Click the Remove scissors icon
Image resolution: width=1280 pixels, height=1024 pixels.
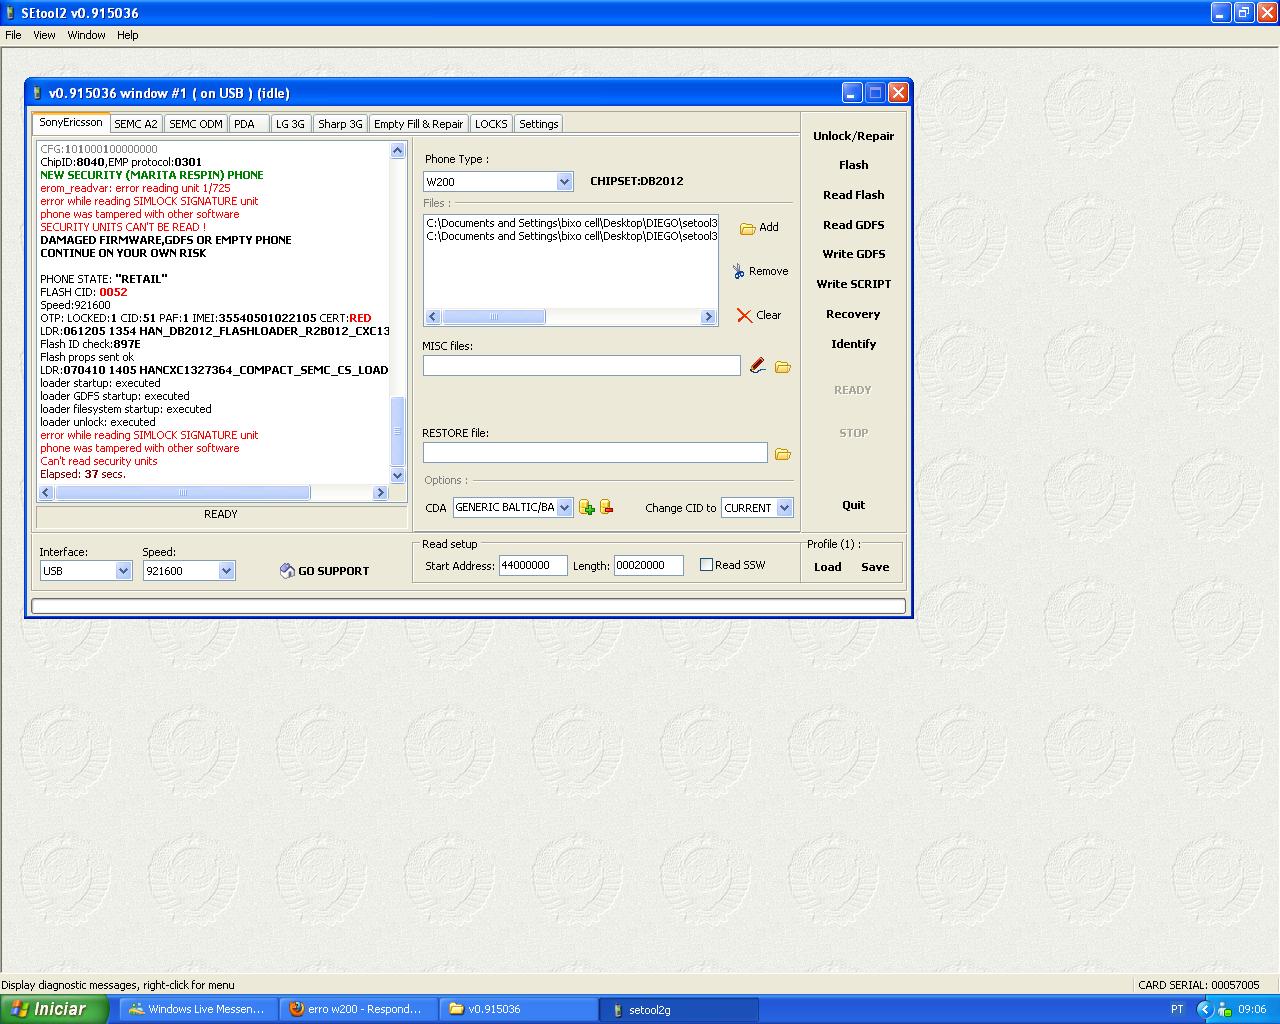(x=738, y=271)
